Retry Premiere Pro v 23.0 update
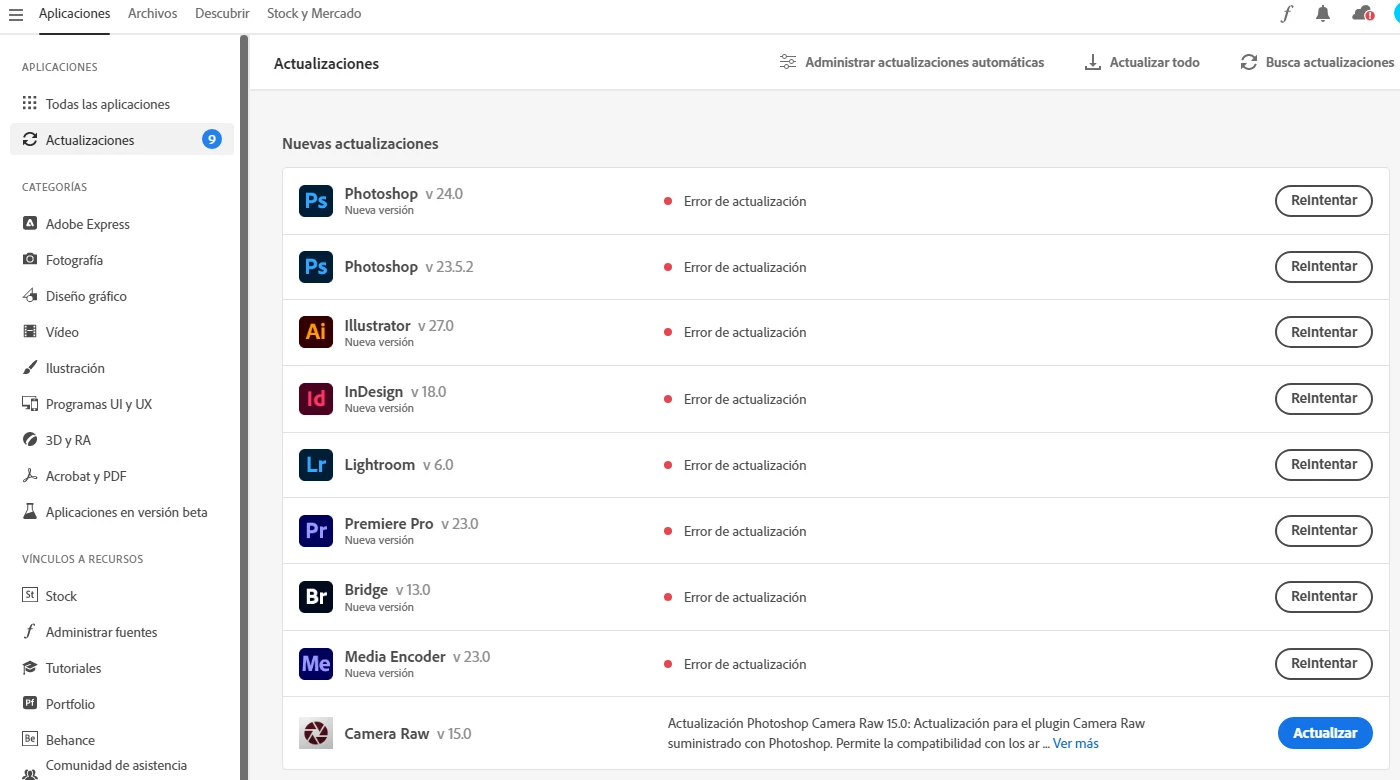The width and height of the screenshot is (1400, 780). 1324,530
